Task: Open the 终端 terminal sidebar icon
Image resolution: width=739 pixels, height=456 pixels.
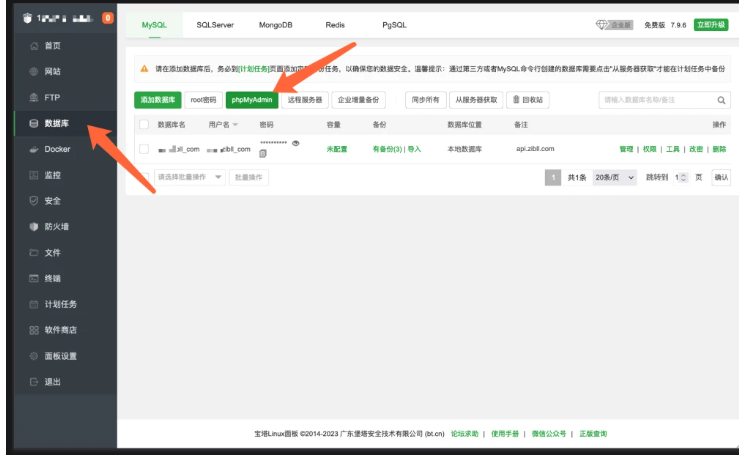Action: 34,279
